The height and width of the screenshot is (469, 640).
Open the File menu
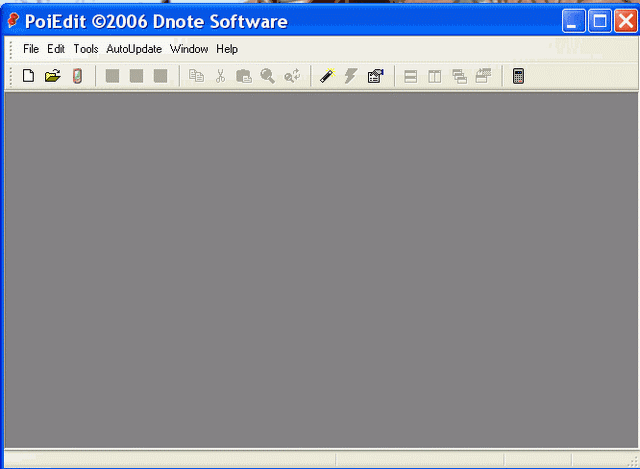point(31,49)
